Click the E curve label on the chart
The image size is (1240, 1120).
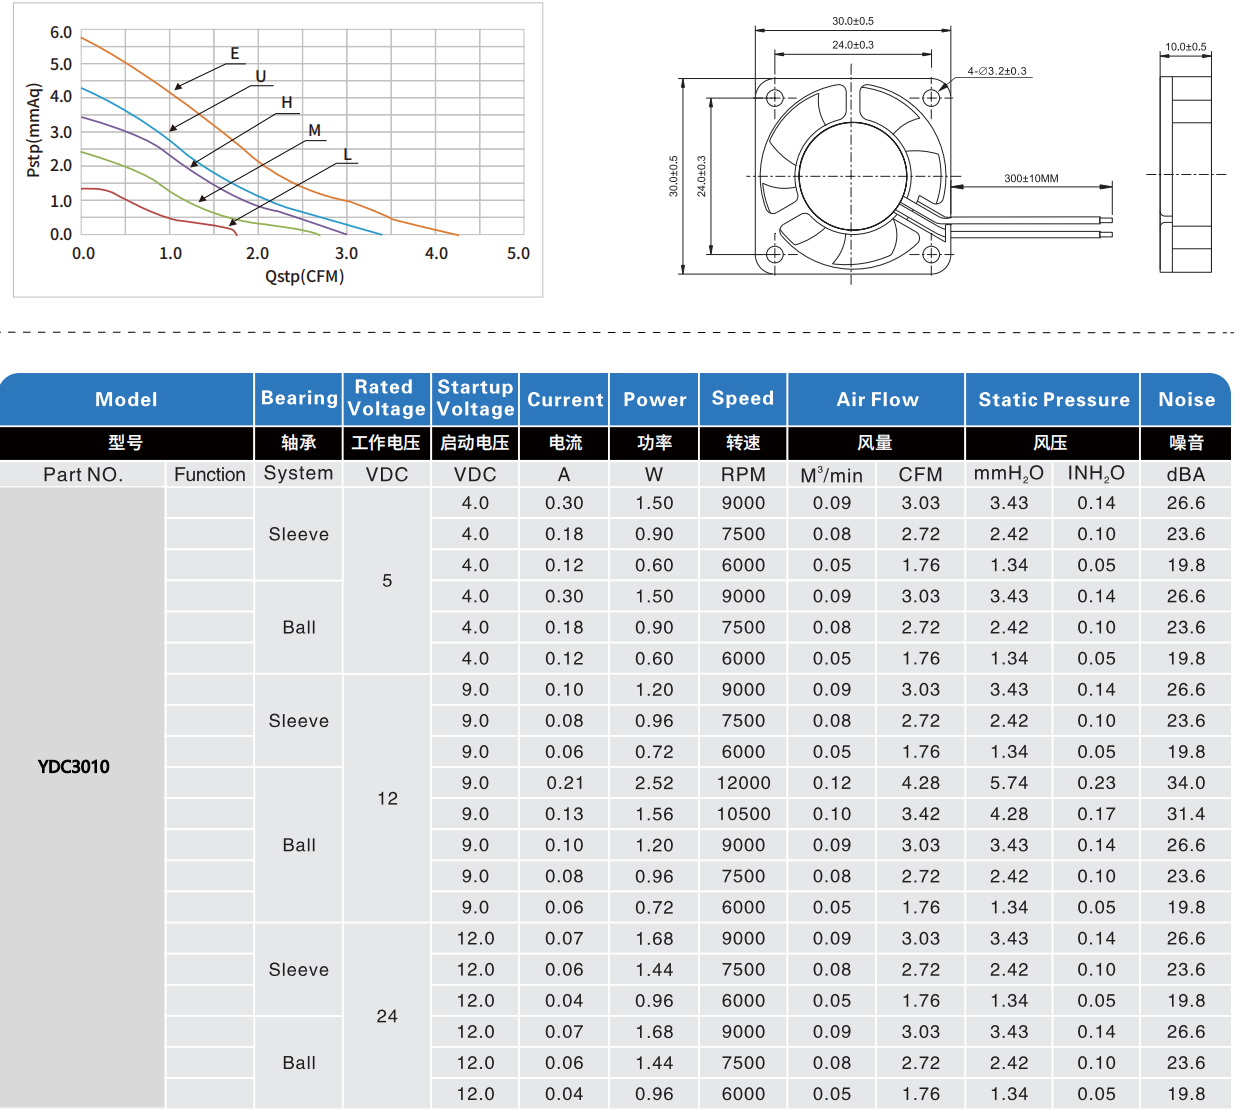click(x=233, y=52)
